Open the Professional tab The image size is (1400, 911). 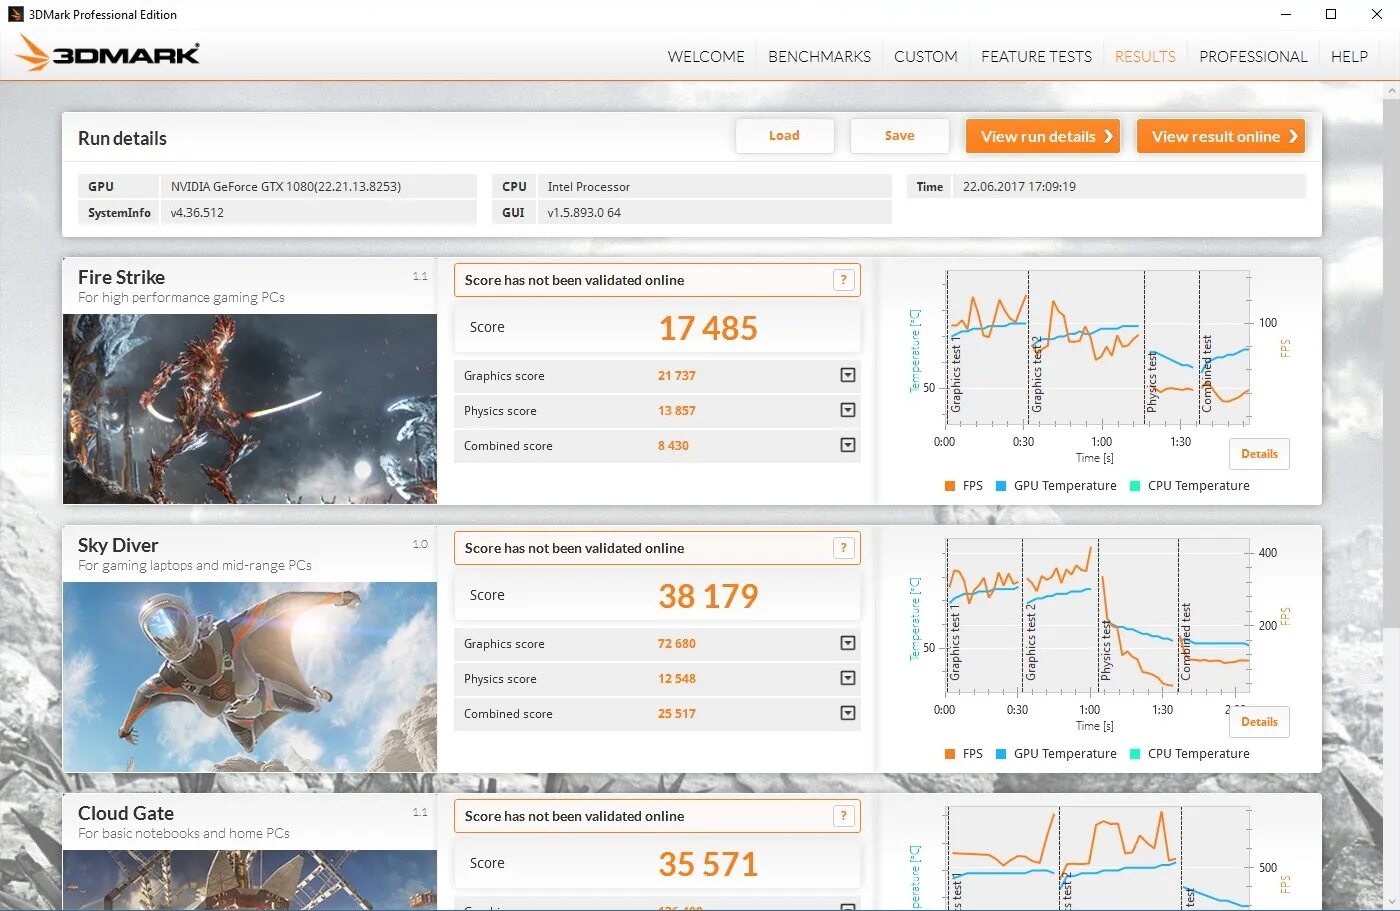(x=1253, y=57)
